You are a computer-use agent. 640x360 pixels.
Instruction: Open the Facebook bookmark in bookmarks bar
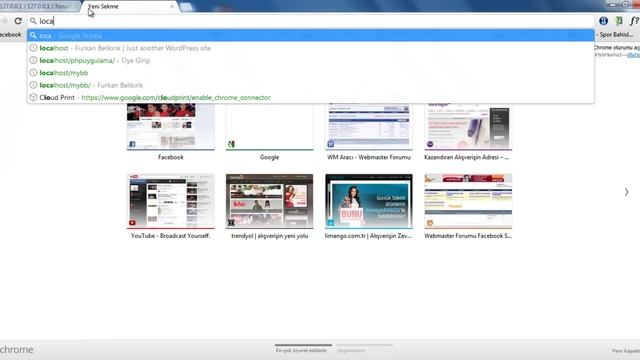[11, 35]
